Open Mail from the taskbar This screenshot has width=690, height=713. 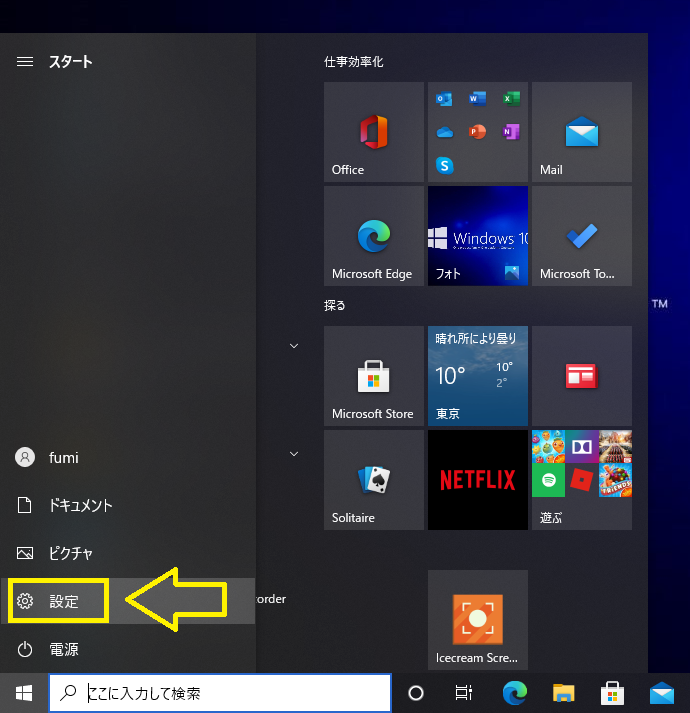click(662, 693)
